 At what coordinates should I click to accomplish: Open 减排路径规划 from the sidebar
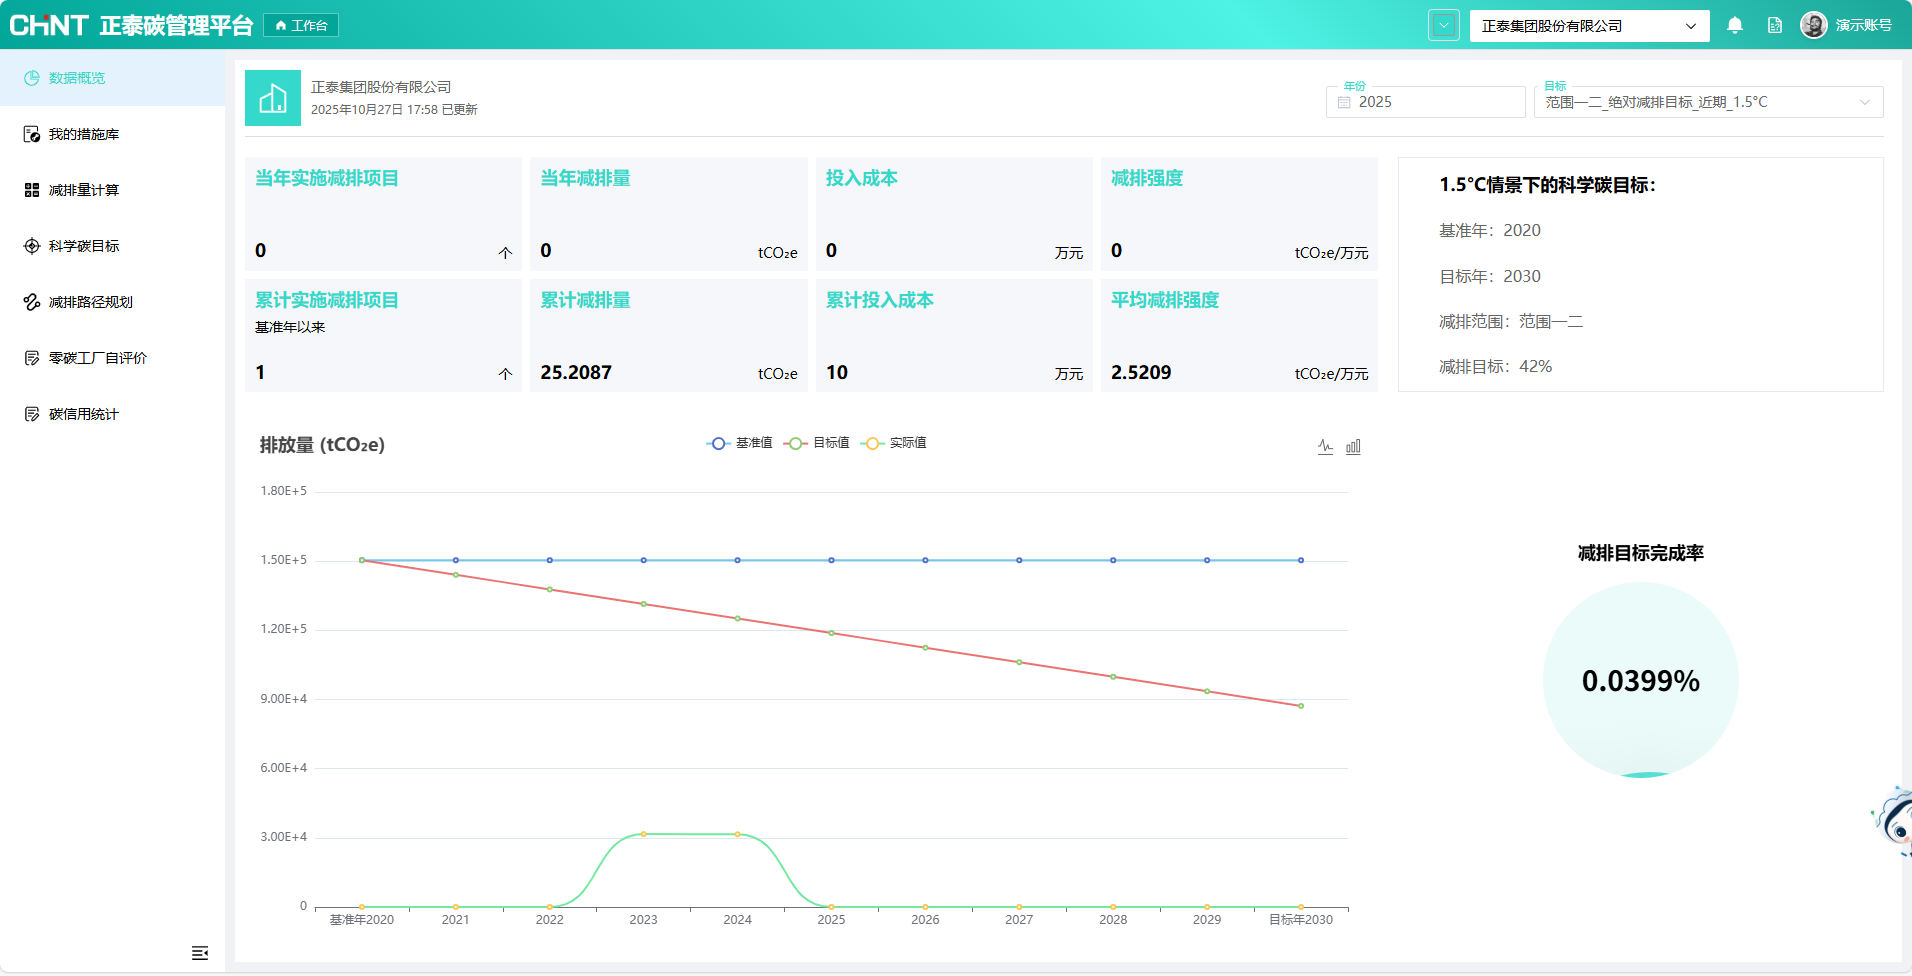click(112, 302)
